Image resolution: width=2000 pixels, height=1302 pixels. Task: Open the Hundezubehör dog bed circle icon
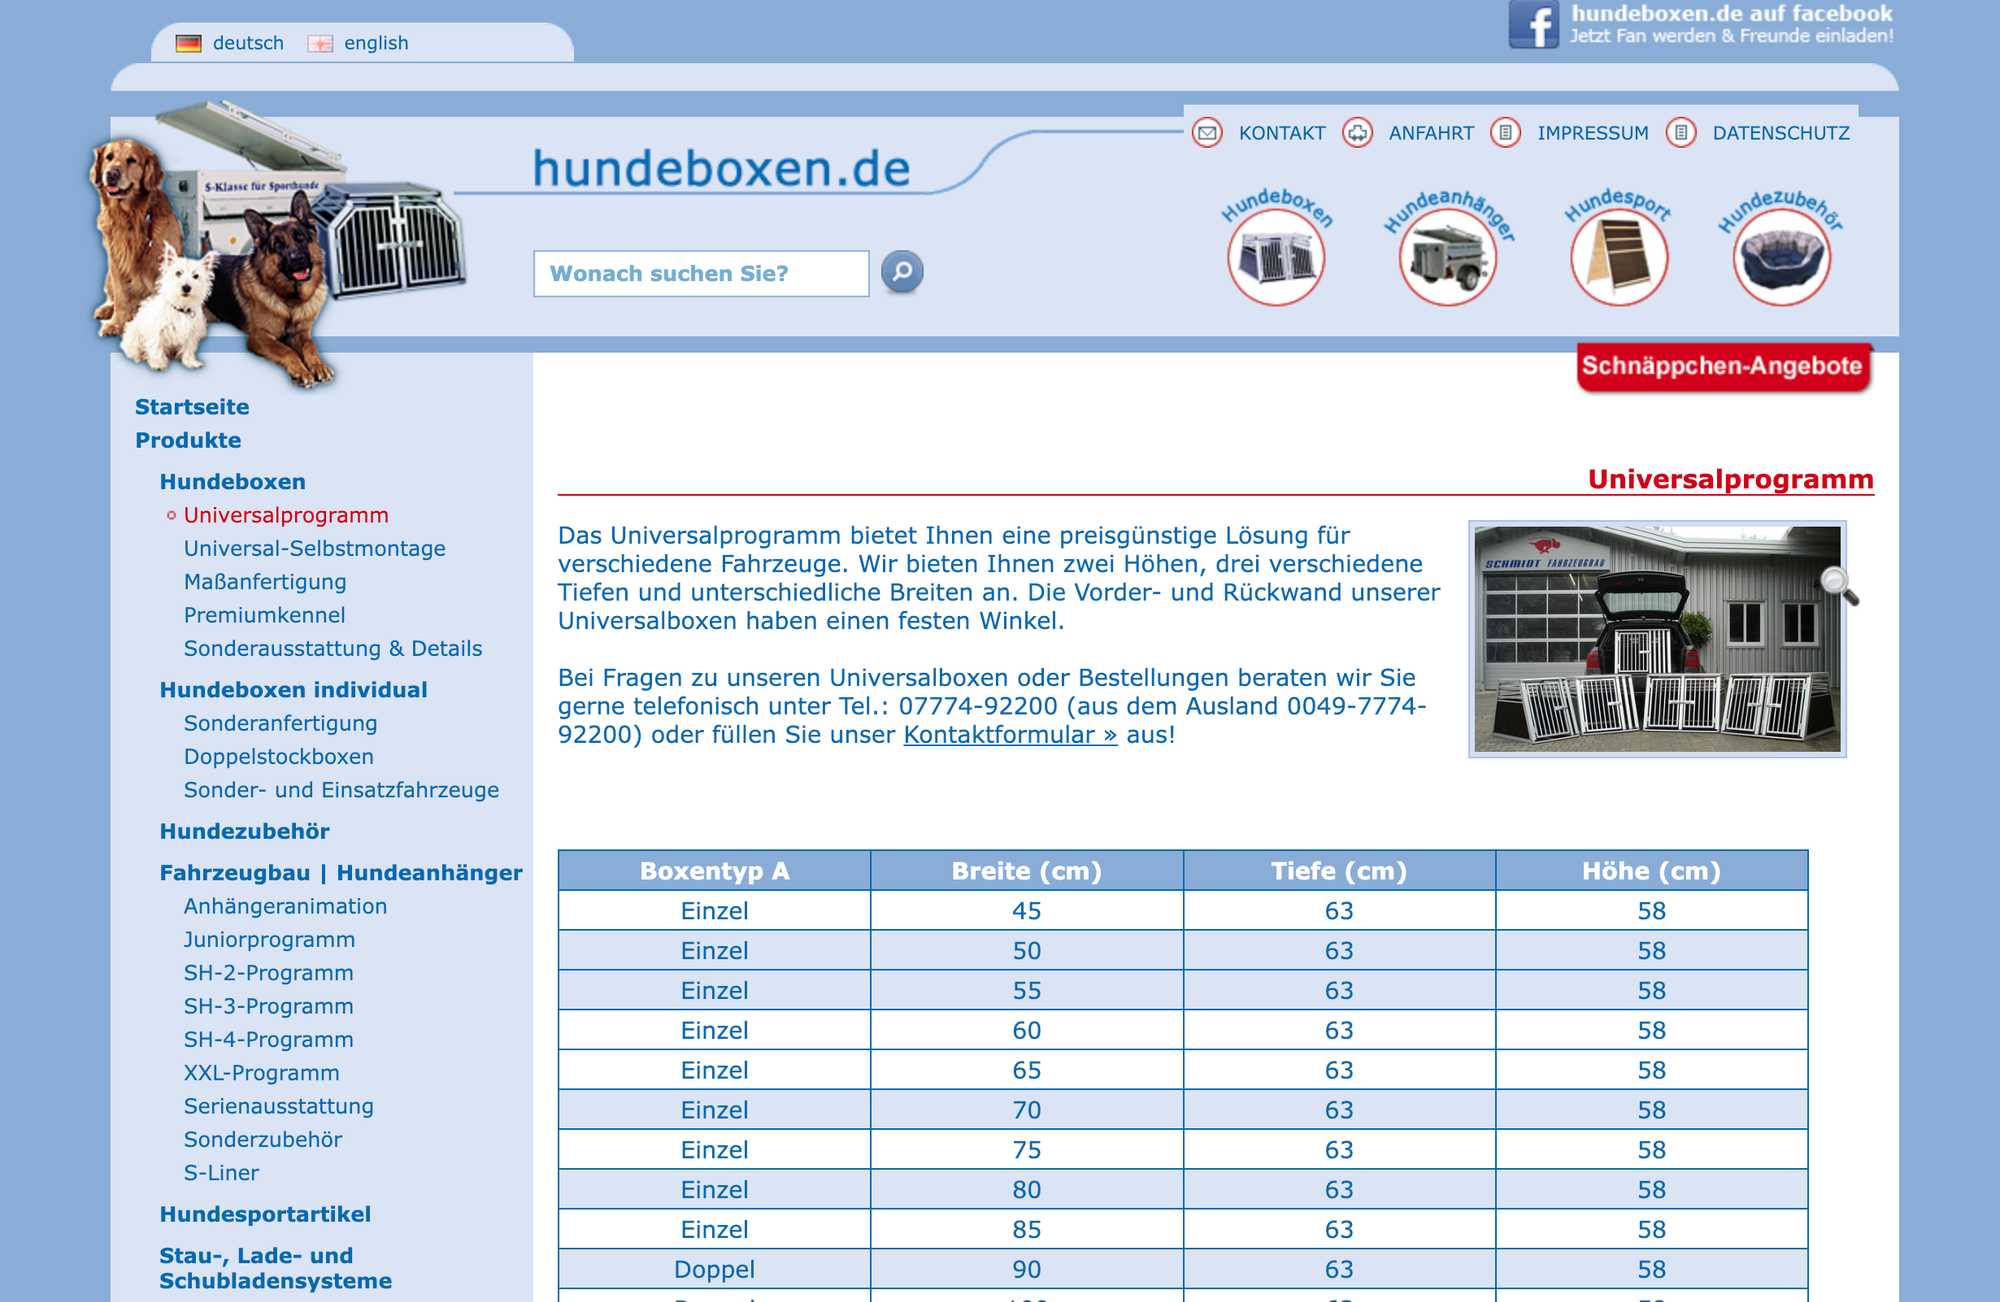(1781, 257)
